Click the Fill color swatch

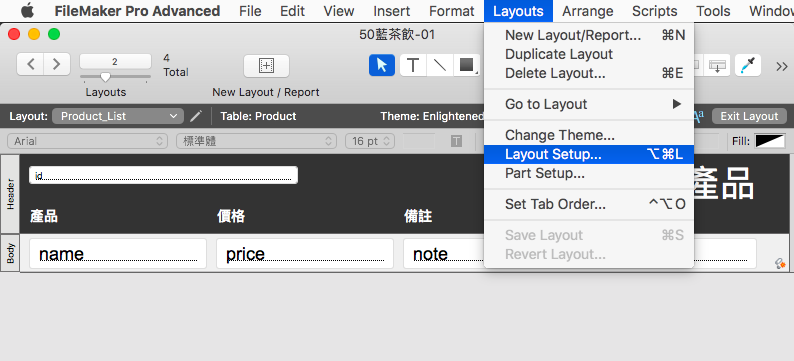770,141
